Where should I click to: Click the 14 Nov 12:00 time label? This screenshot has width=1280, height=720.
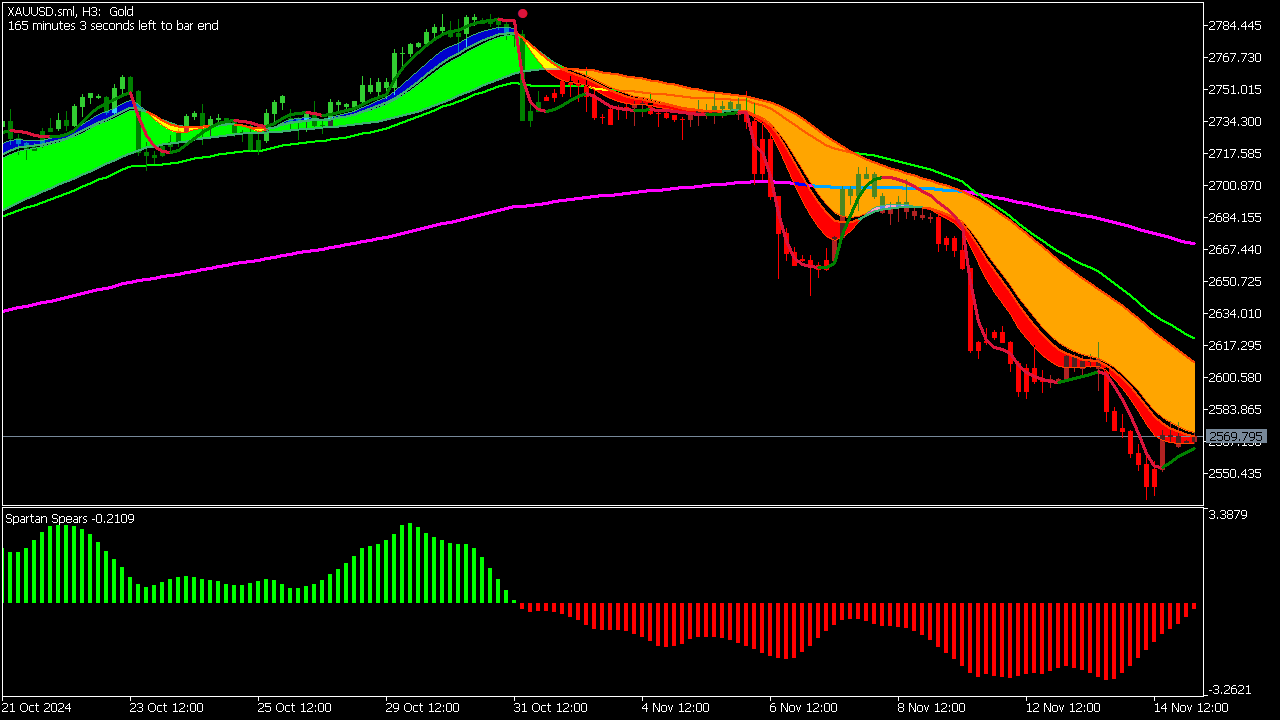pos(1191,707)
